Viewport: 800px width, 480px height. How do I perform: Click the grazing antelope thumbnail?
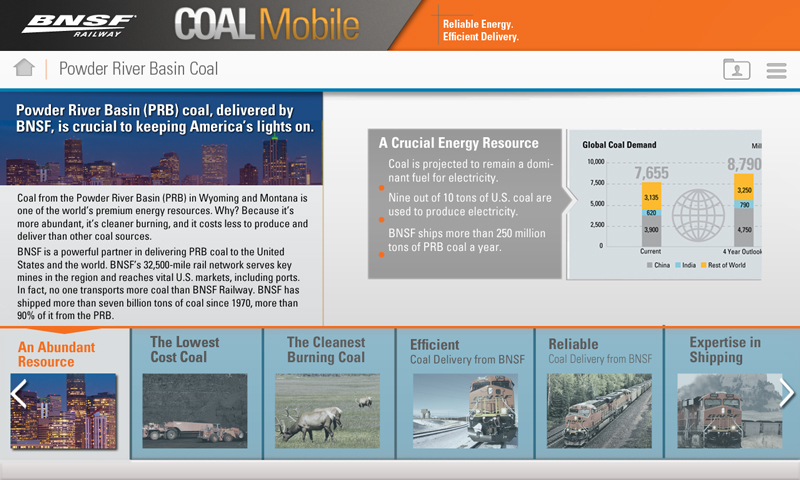point(327,410)
